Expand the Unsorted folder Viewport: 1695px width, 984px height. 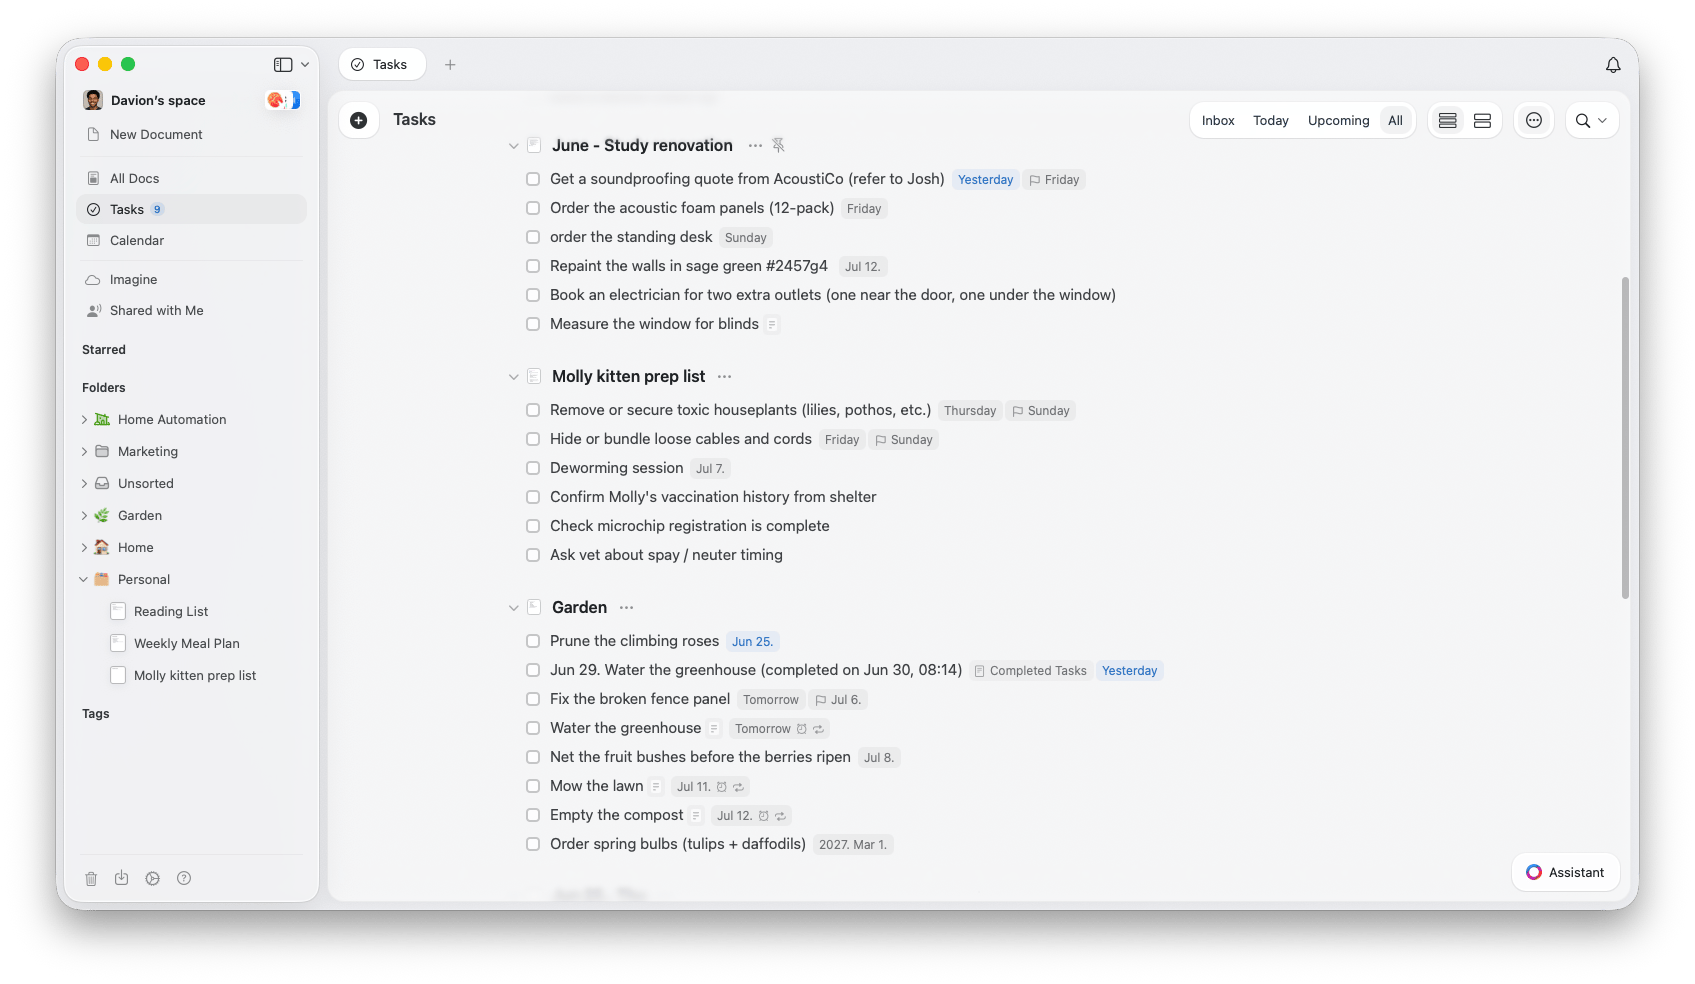(84, 484)
